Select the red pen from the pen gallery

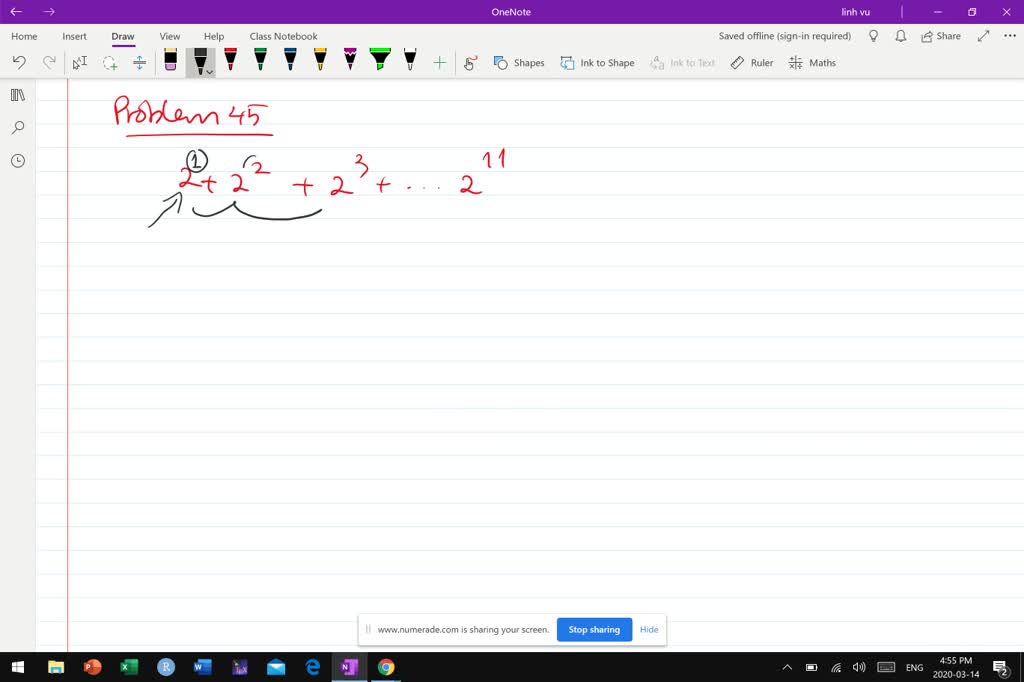pyautogui.click(x=229, y=60)
